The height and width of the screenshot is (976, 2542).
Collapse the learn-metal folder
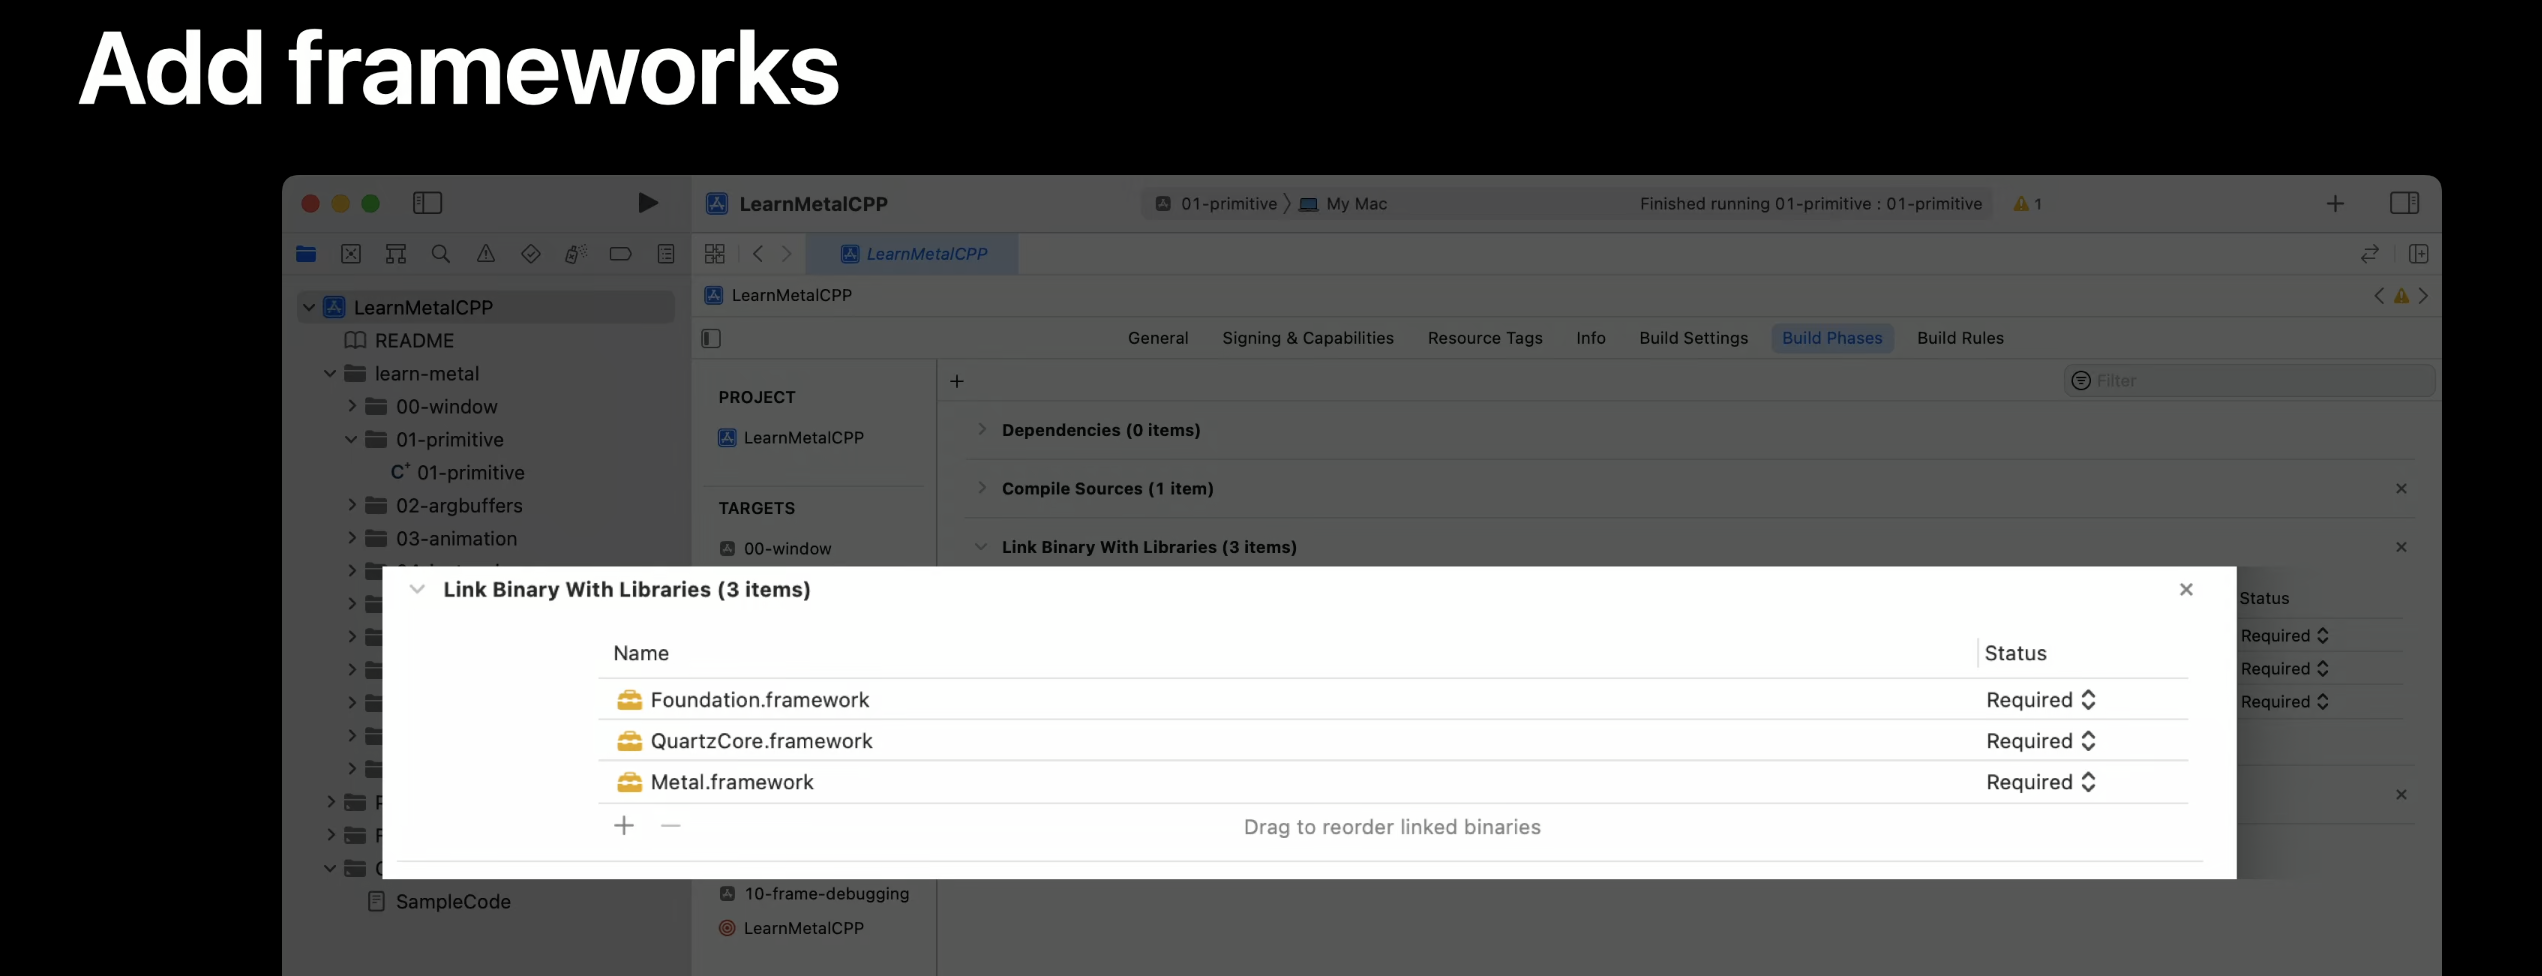tap(330, 373)
